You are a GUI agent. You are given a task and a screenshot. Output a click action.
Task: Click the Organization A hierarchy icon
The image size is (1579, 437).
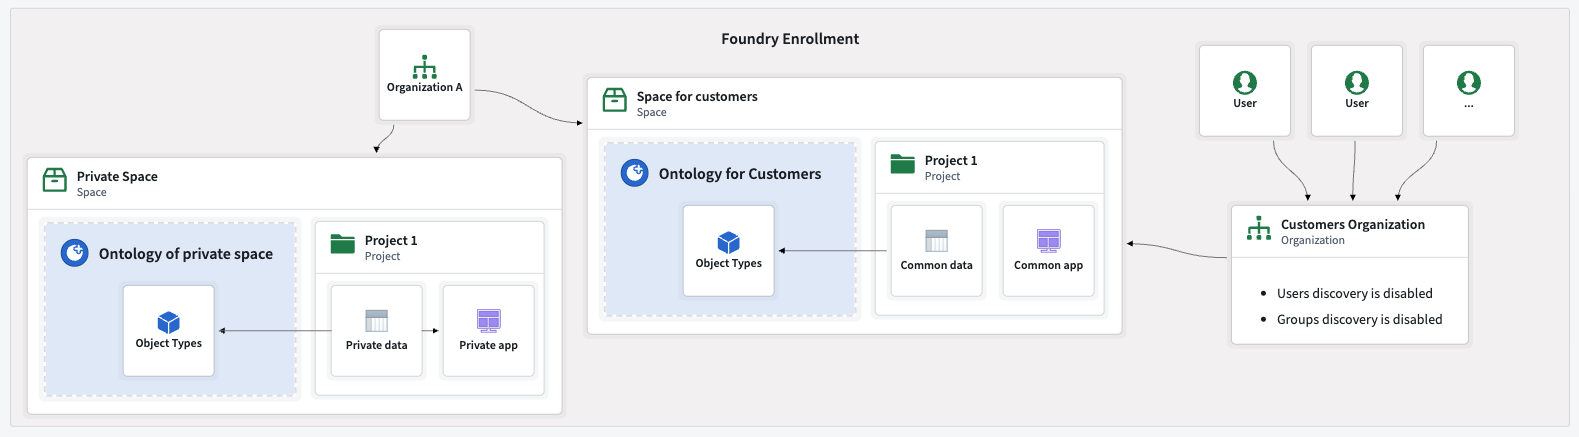[425, 67]
